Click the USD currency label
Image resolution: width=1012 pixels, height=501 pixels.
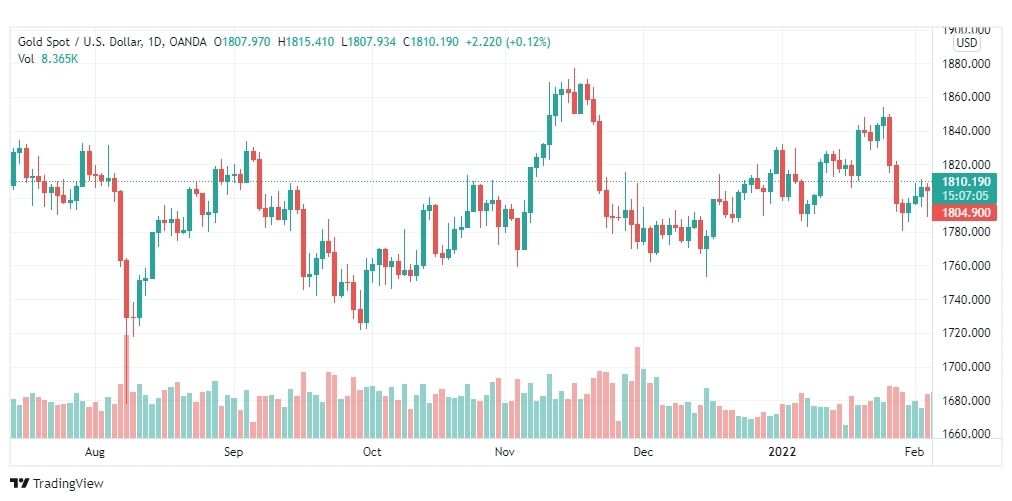[x=967, y=43]
